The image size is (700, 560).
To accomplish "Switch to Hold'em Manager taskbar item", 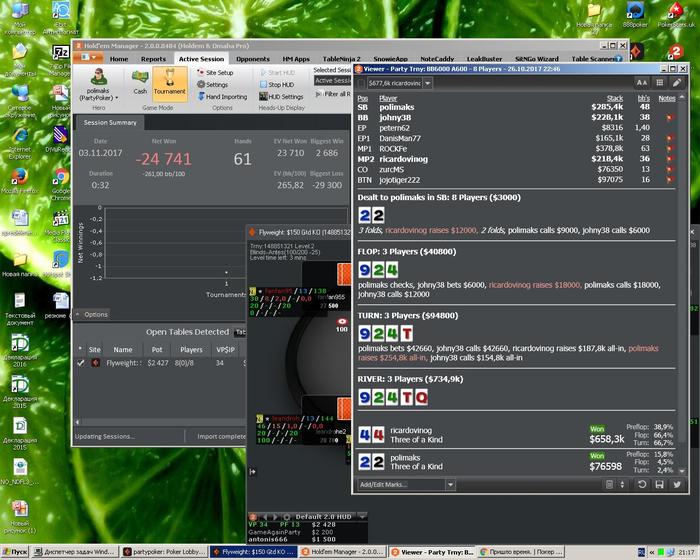I will (x=342, y=552).
